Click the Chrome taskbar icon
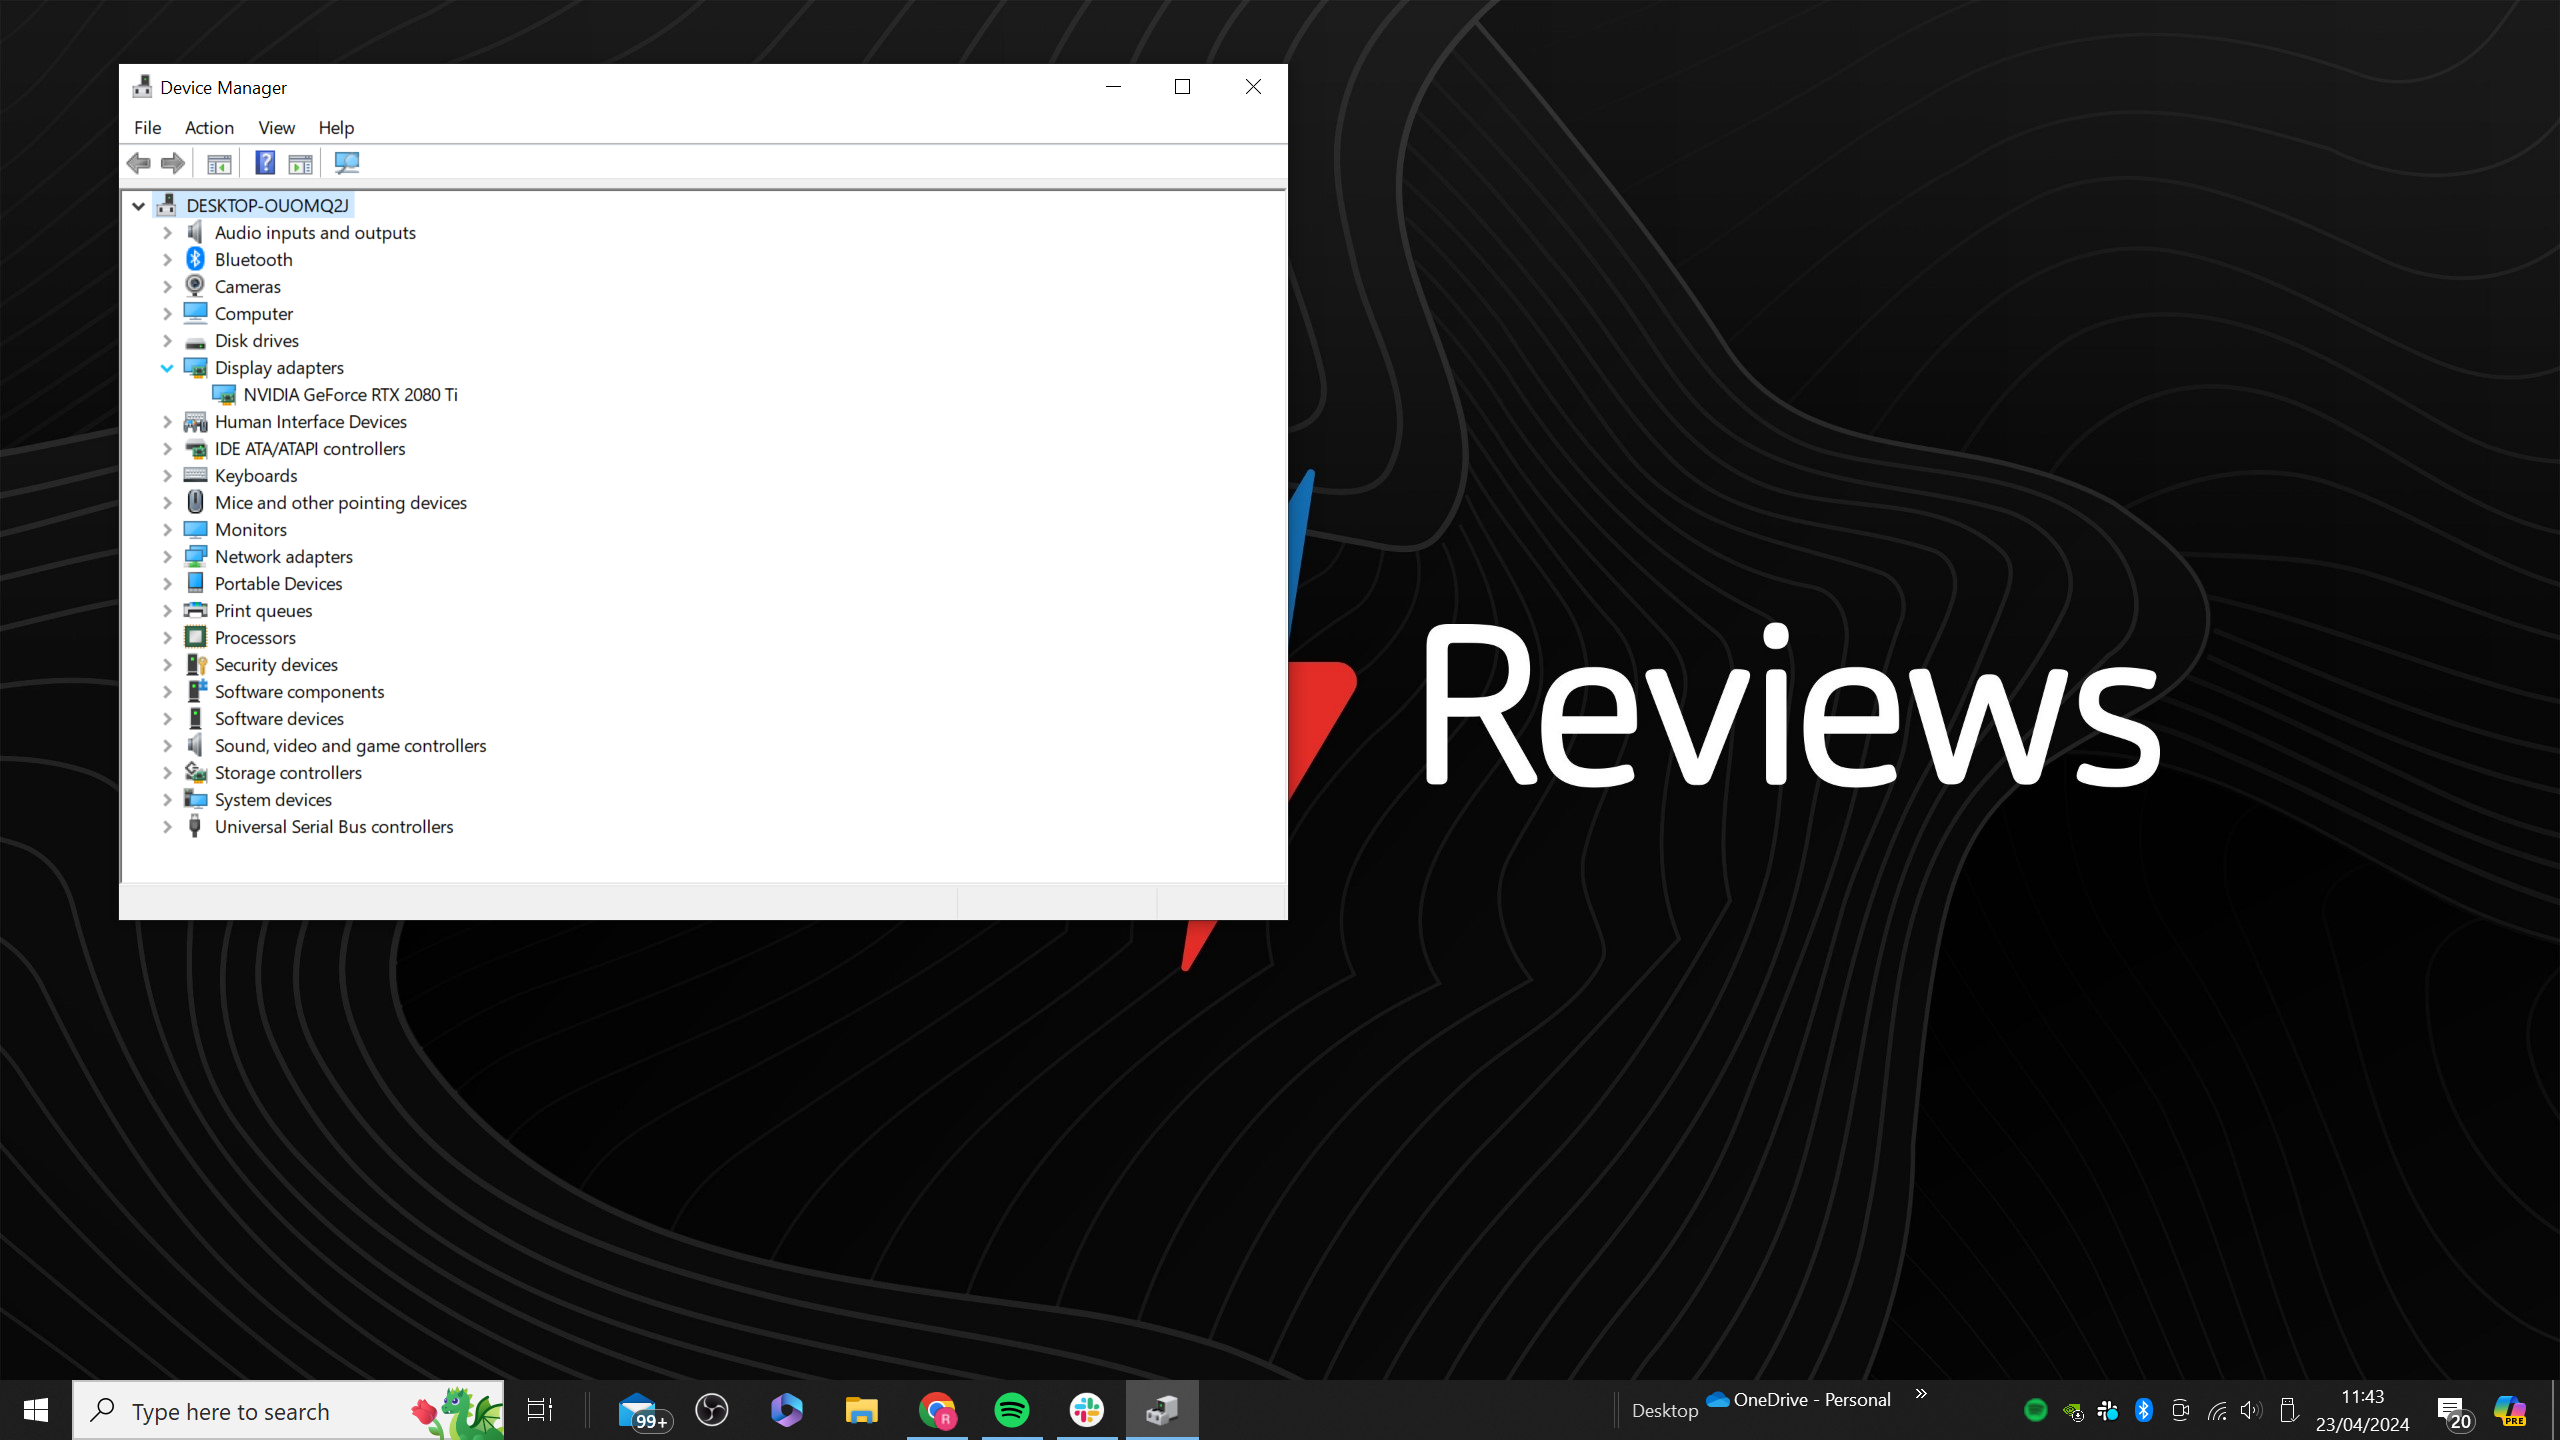 [937, 1410]
